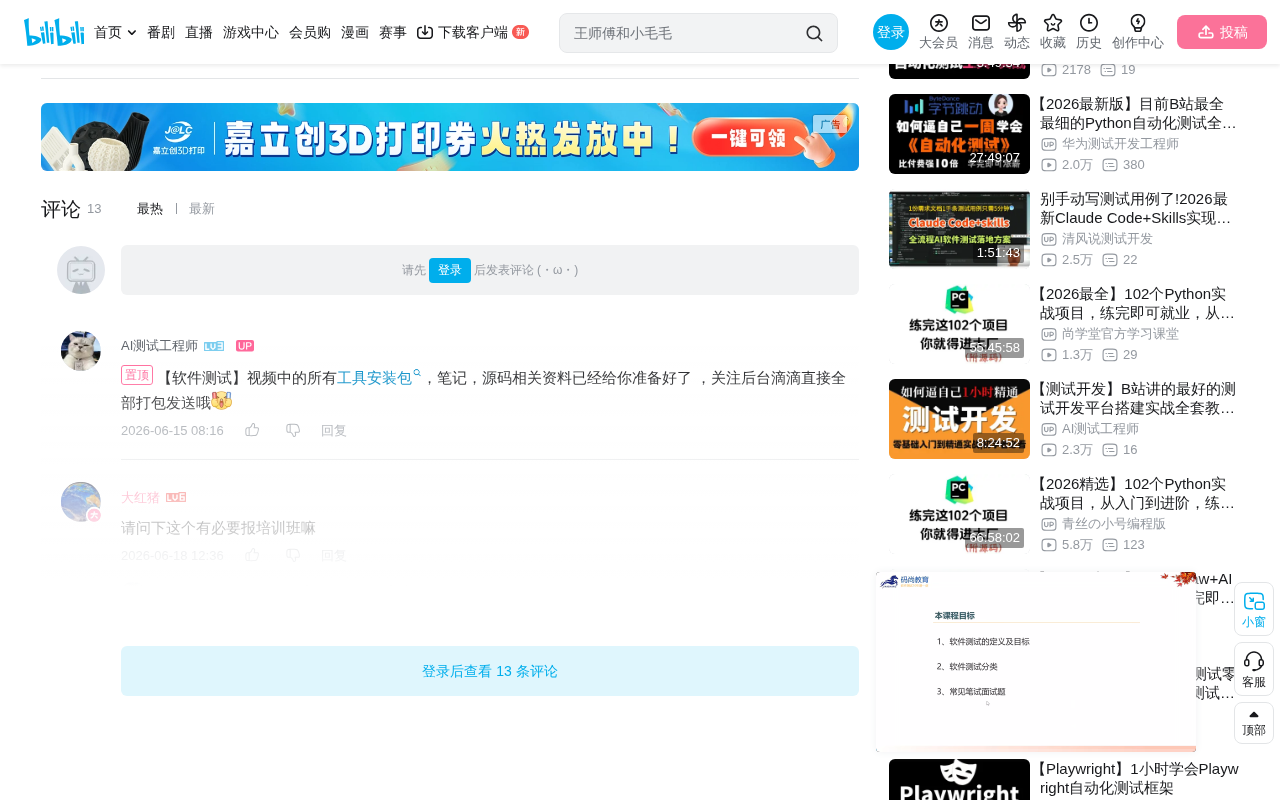Screen dimensions: 1280x800
Task: Open the 收藏 favorites star icon
Action: 1053,23
